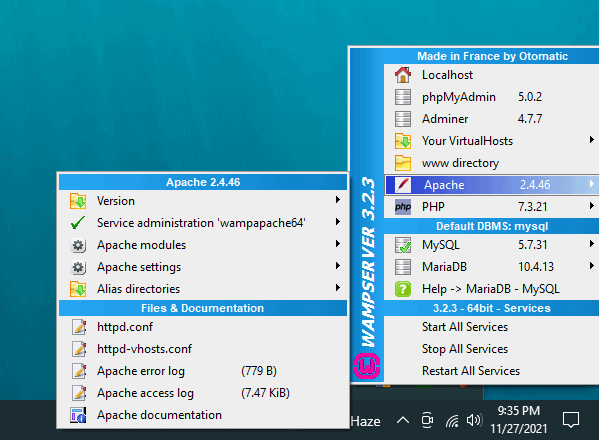Click the www directory folder icon

coord(403,163)
